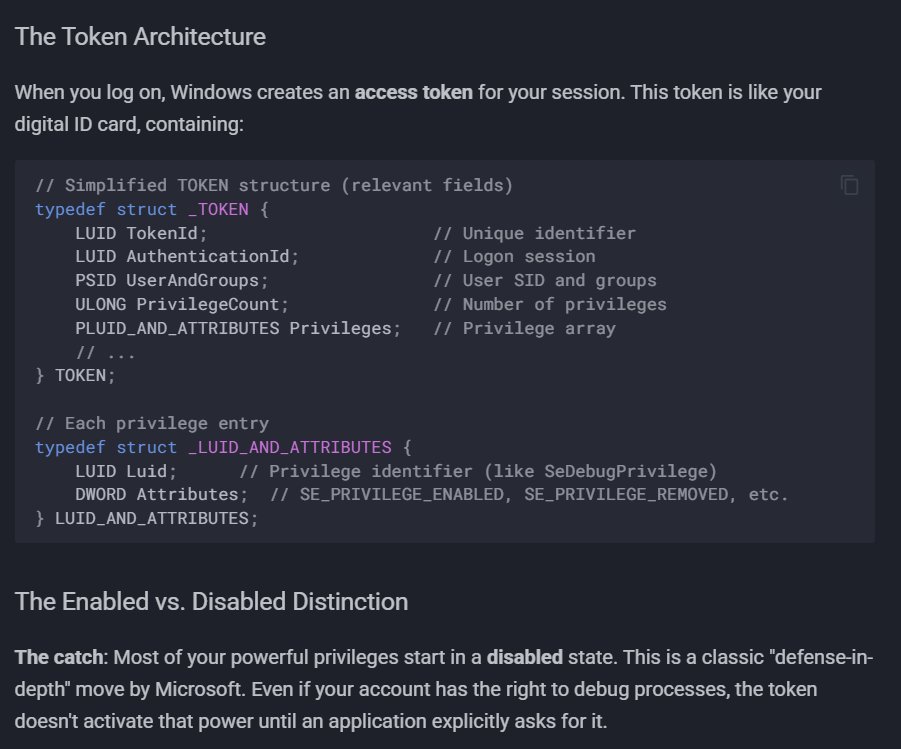Click the line "ULONG PrivilegeCount;"
901x749 pixels.
coord(182,304)
